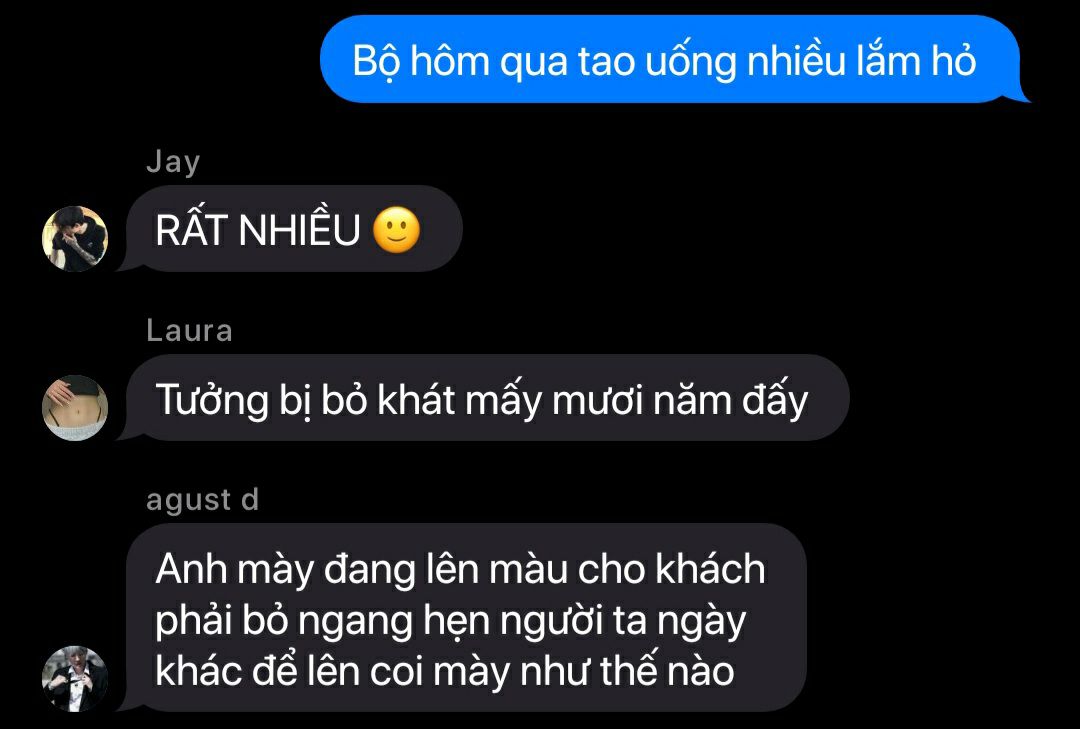Tap Laura's profile picture avatar
The width and height of the screenshot is (1080, 729).
[75, 407]
